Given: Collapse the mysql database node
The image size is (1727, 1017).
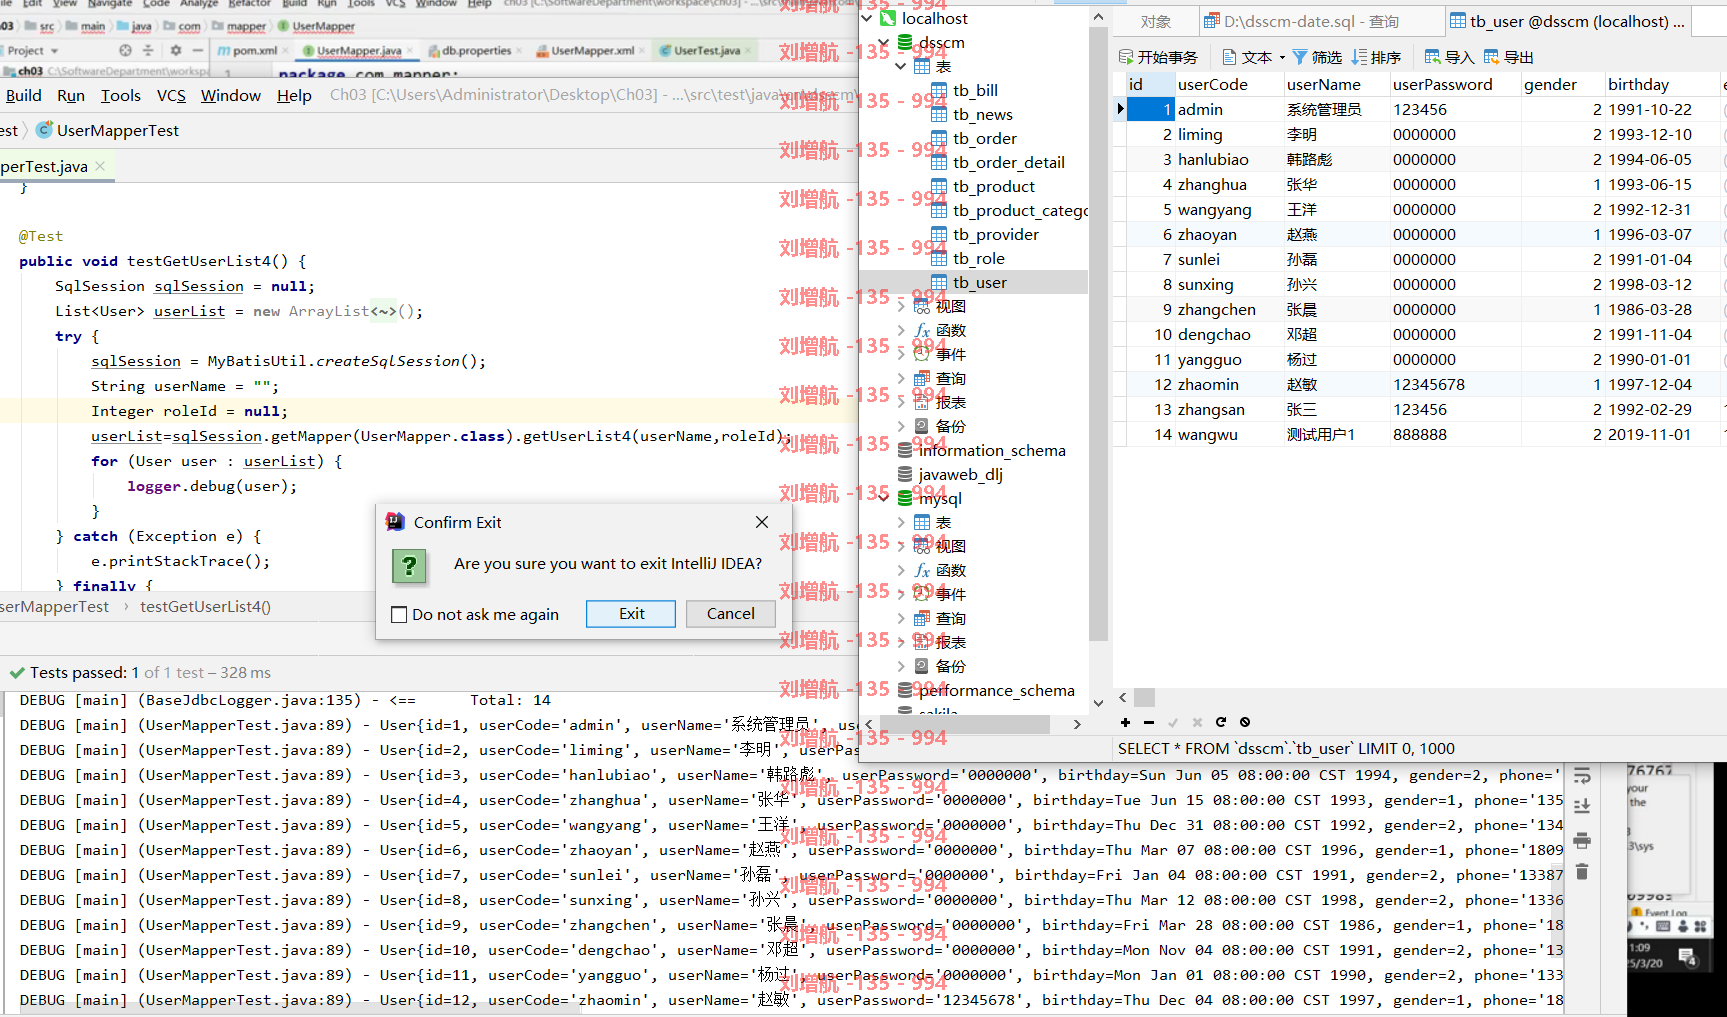Looking at the screenshot, I should [884, 498].
